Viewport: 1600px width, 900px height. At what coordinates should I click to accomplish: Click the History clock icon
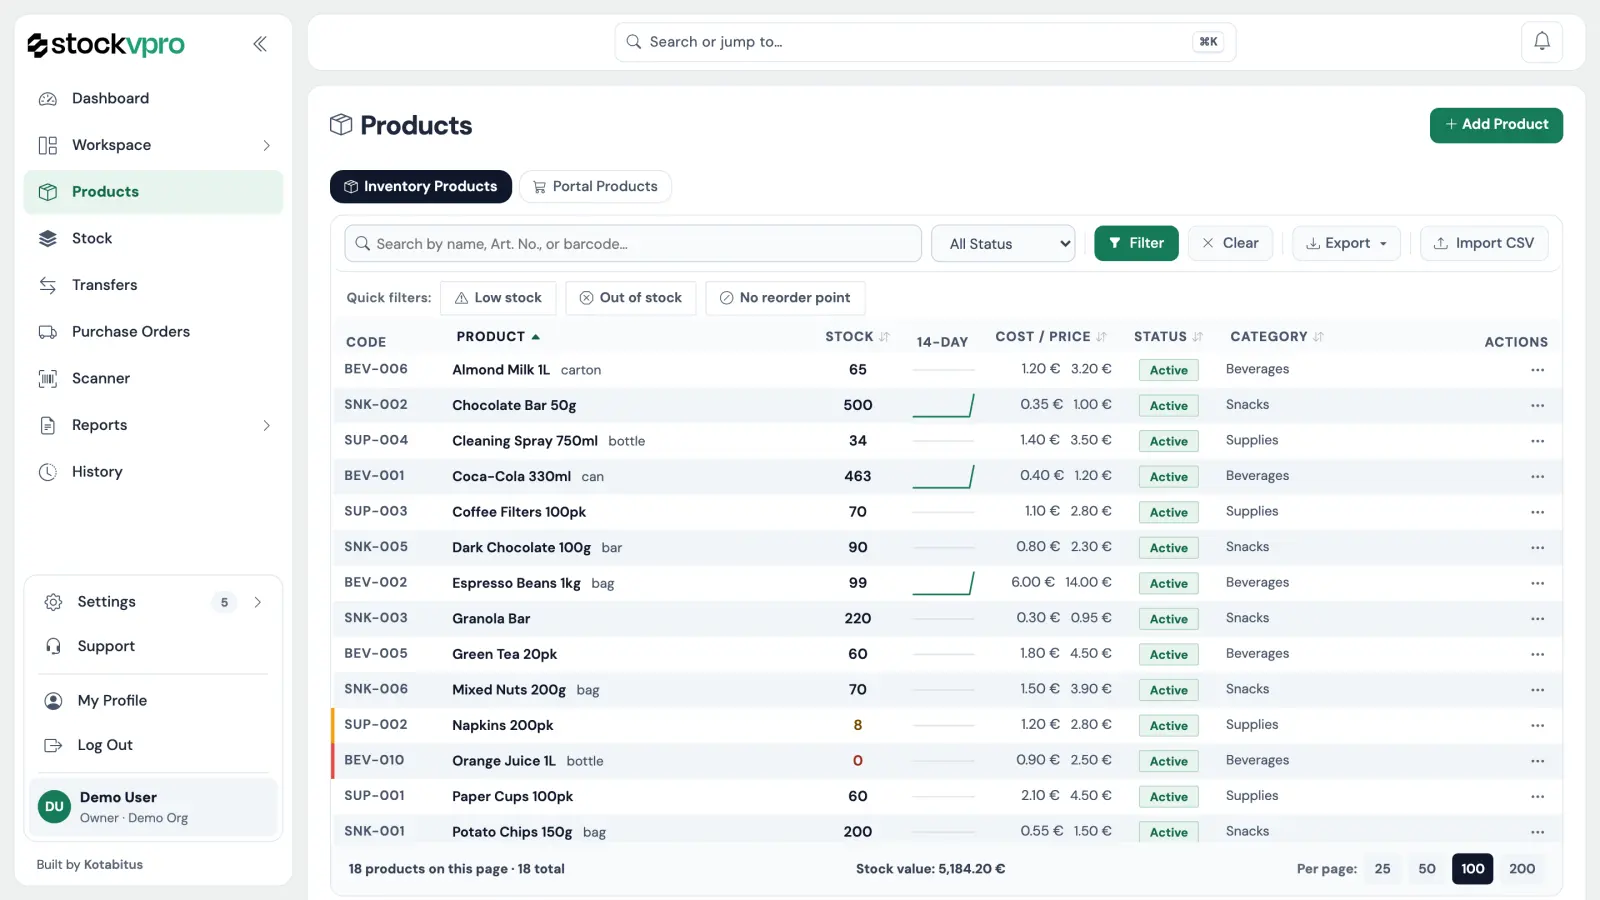pyautogui.click(x=48, y=472)
